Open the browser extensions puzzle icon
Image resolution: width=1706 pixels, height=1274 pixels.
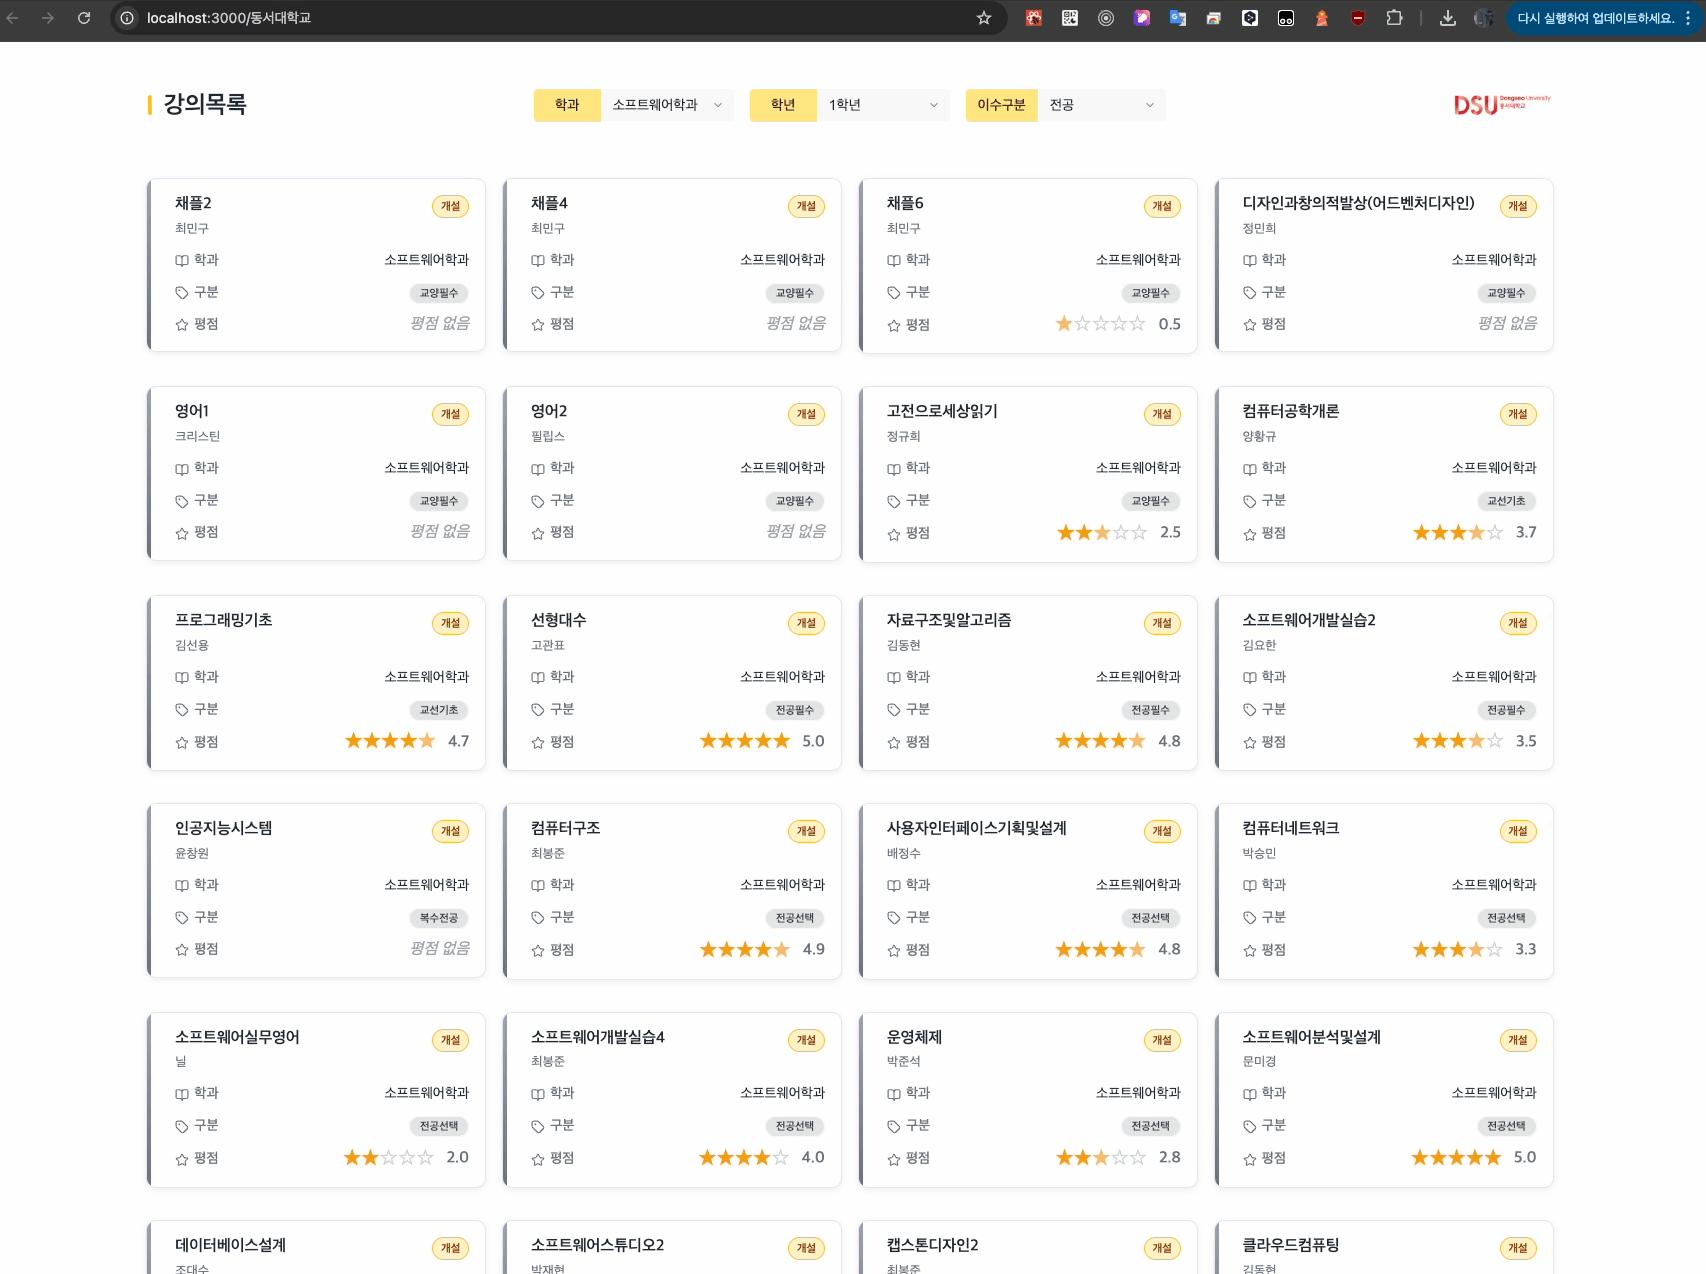coord(1394,18)
